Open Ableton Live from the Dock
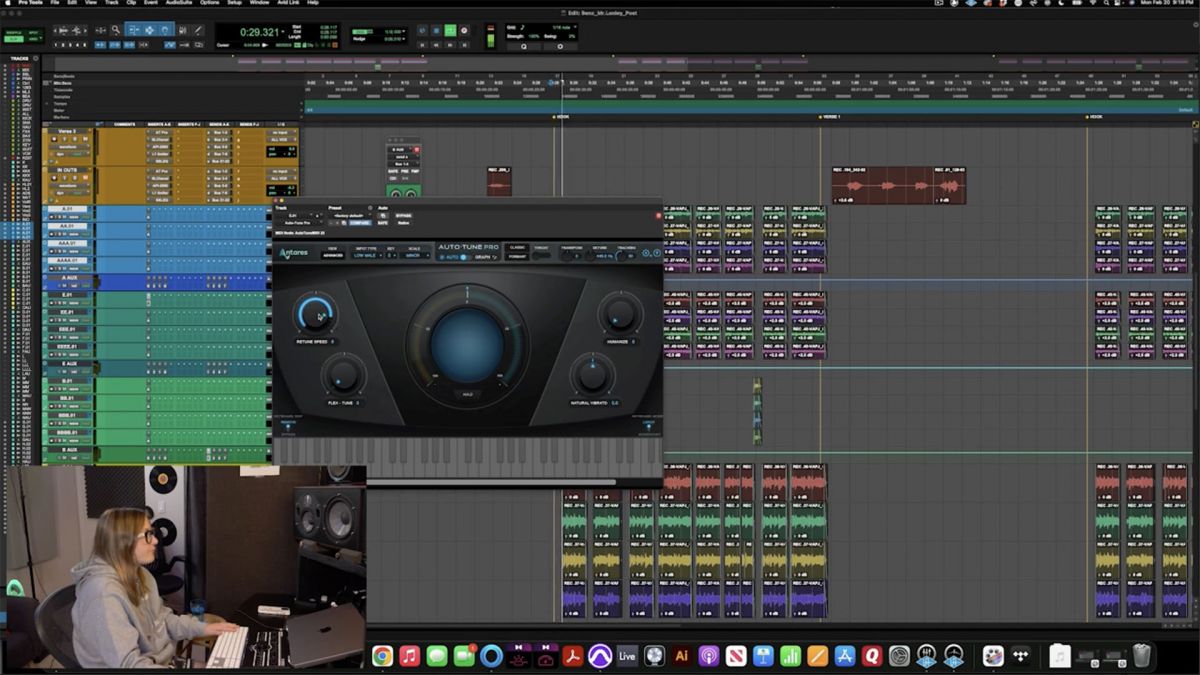This screenshot has width=1200, height=675. click(x=627, y=658)
